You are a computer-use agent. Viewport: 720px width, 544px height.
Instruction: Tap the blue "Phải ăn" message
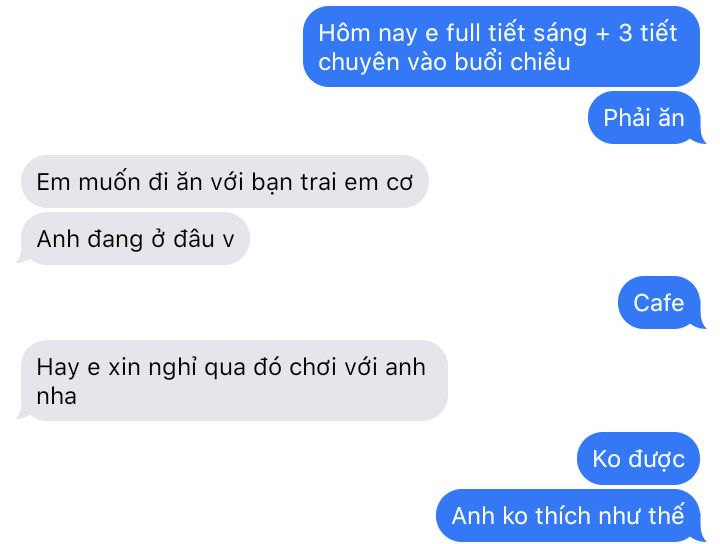point(646,118)
